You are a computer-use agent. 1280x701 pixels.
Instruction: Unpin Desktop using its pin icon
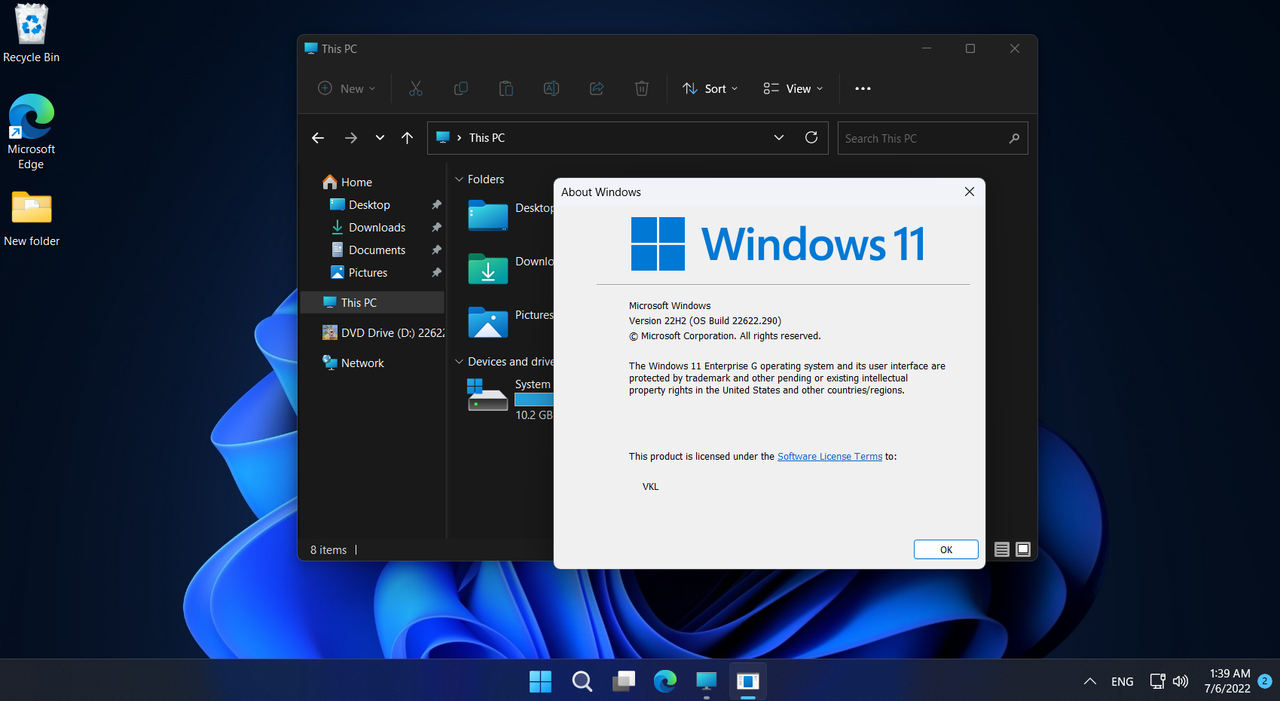click(x=436, y=204)
